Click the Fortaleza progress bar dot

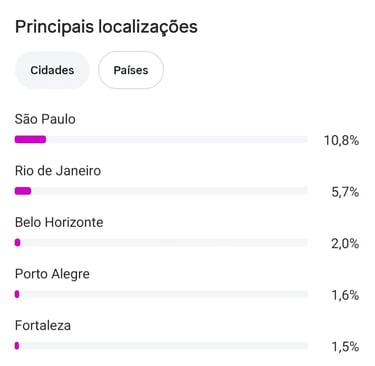coord(17,346)
